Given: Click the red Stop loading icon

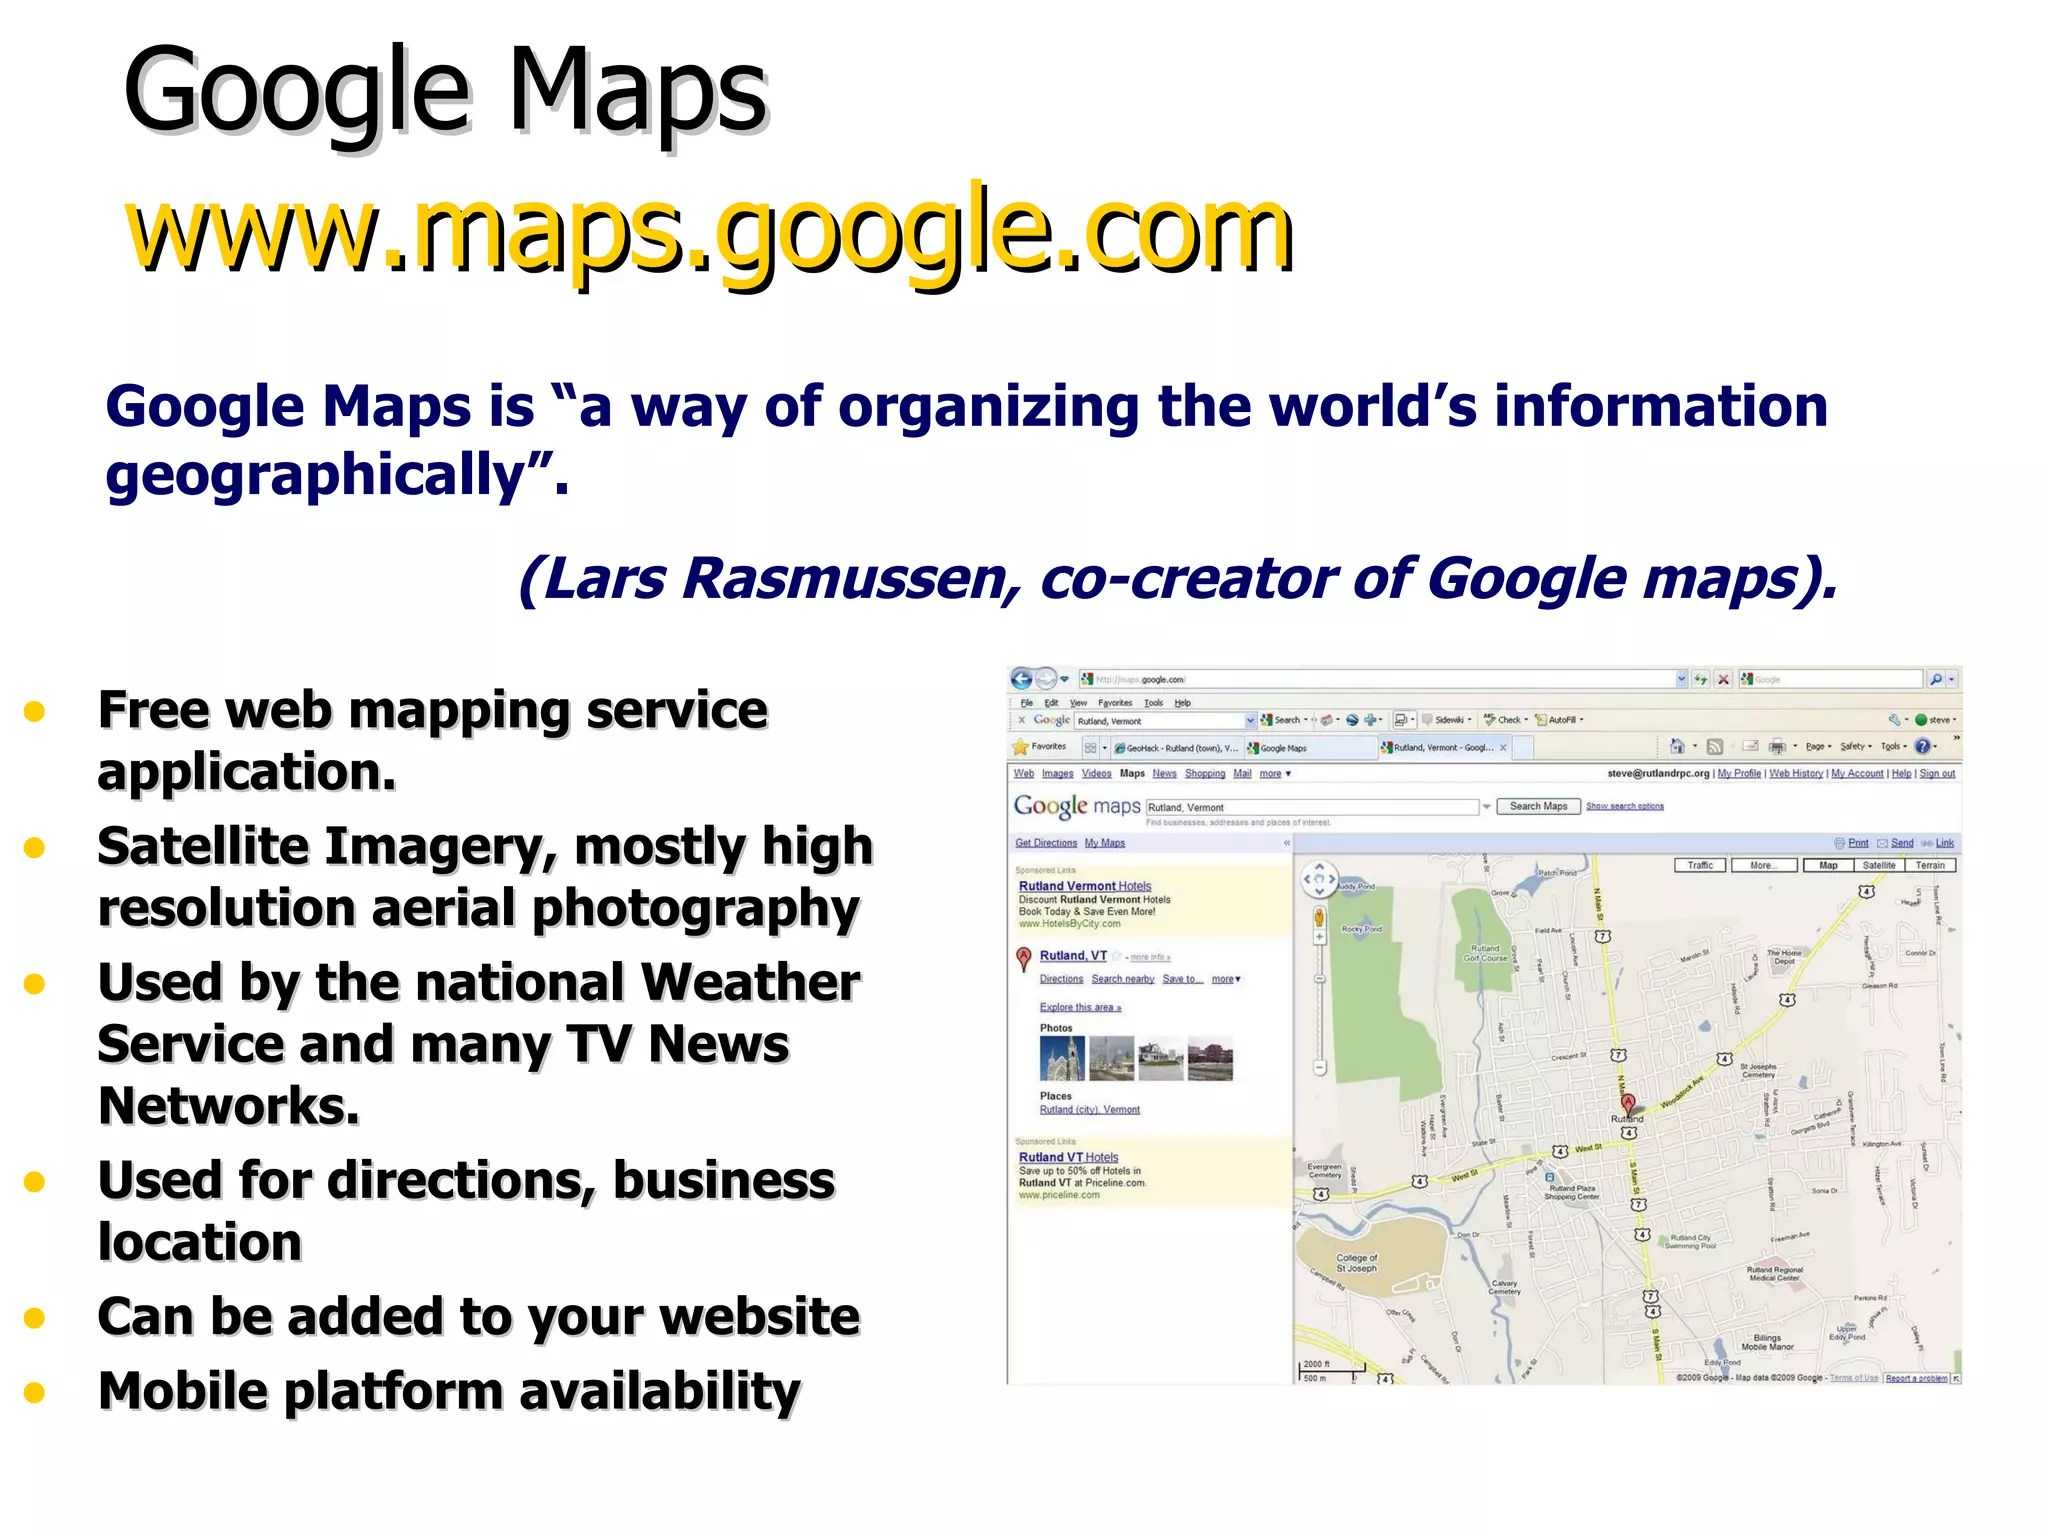Looking at the screenshot, I should 1724,679.
